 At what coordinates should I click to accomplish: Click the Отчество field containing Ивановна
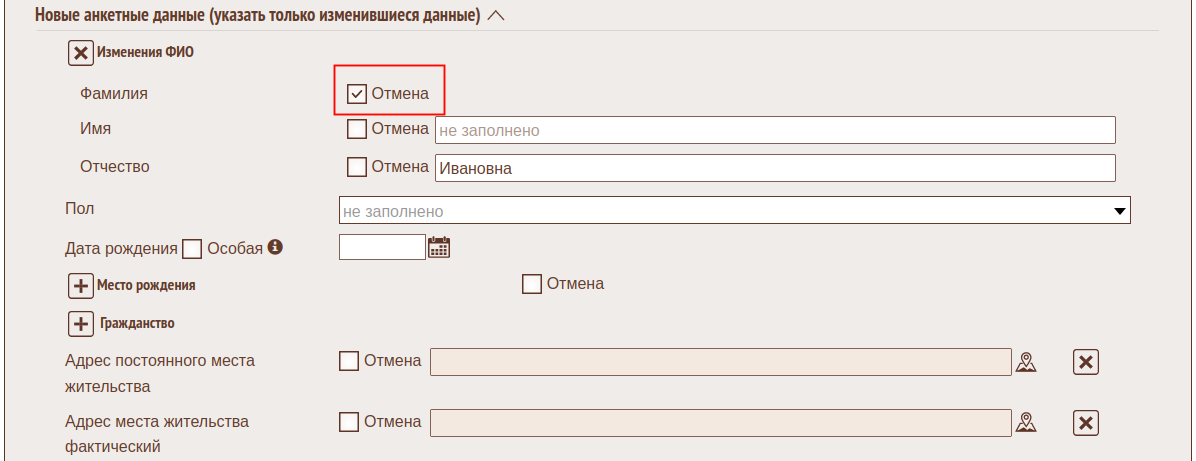coord(774,168)
